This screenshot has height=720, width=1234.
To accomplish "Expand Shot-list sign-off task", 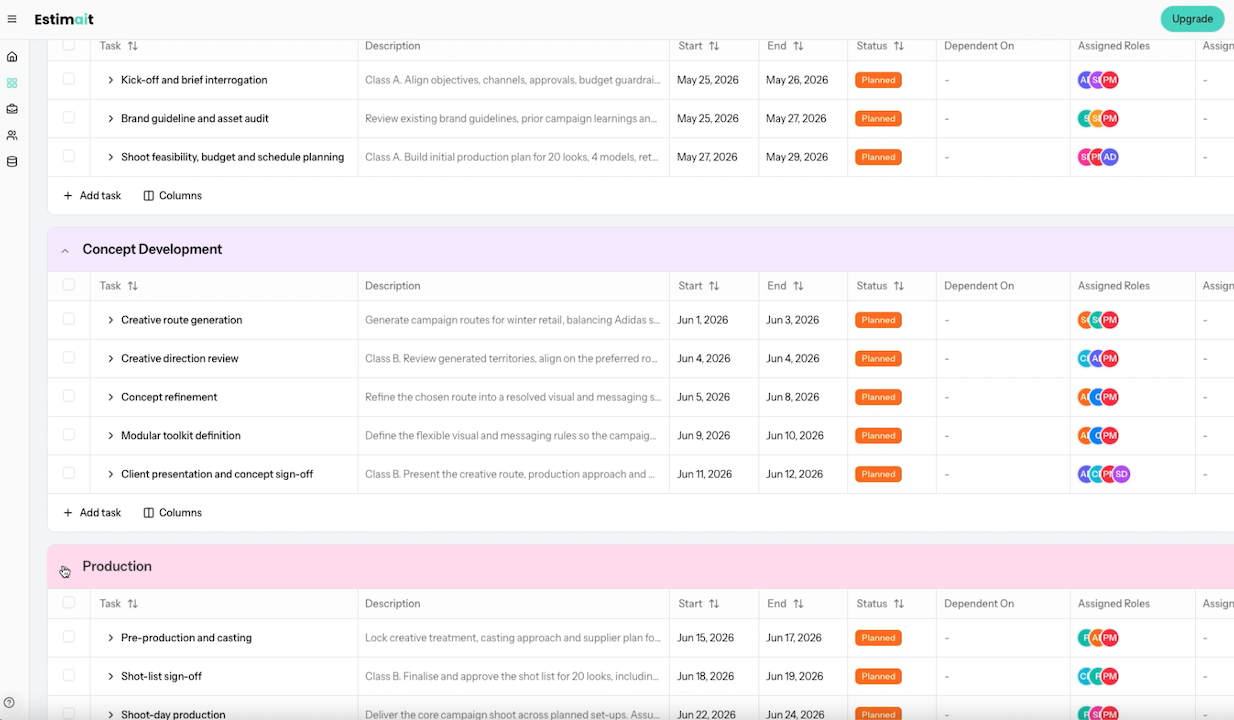I will pyautogui.click(x=111, y=676).
